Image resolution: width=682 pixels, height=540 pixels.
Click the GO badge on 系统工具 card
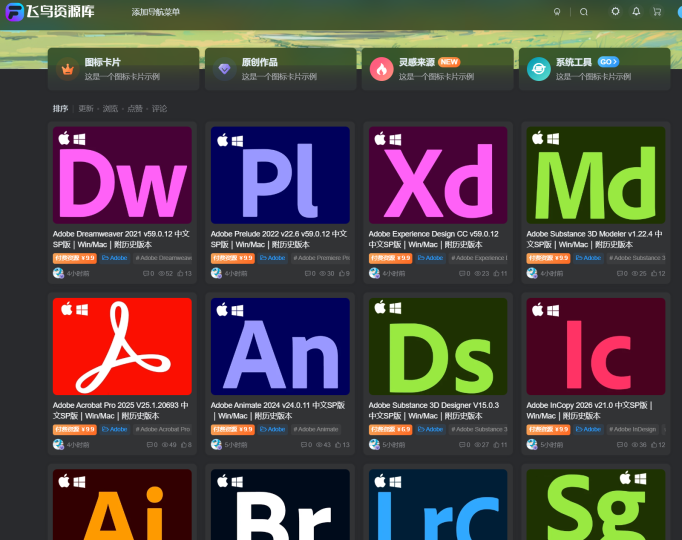(608, 62)
